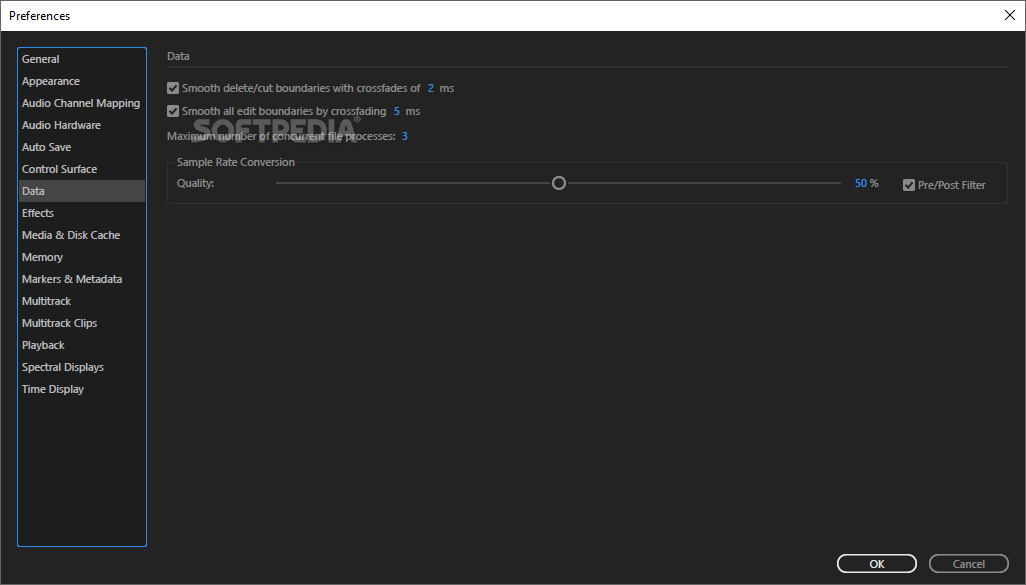Select the Multitrack category

click(x=82, y=301)
